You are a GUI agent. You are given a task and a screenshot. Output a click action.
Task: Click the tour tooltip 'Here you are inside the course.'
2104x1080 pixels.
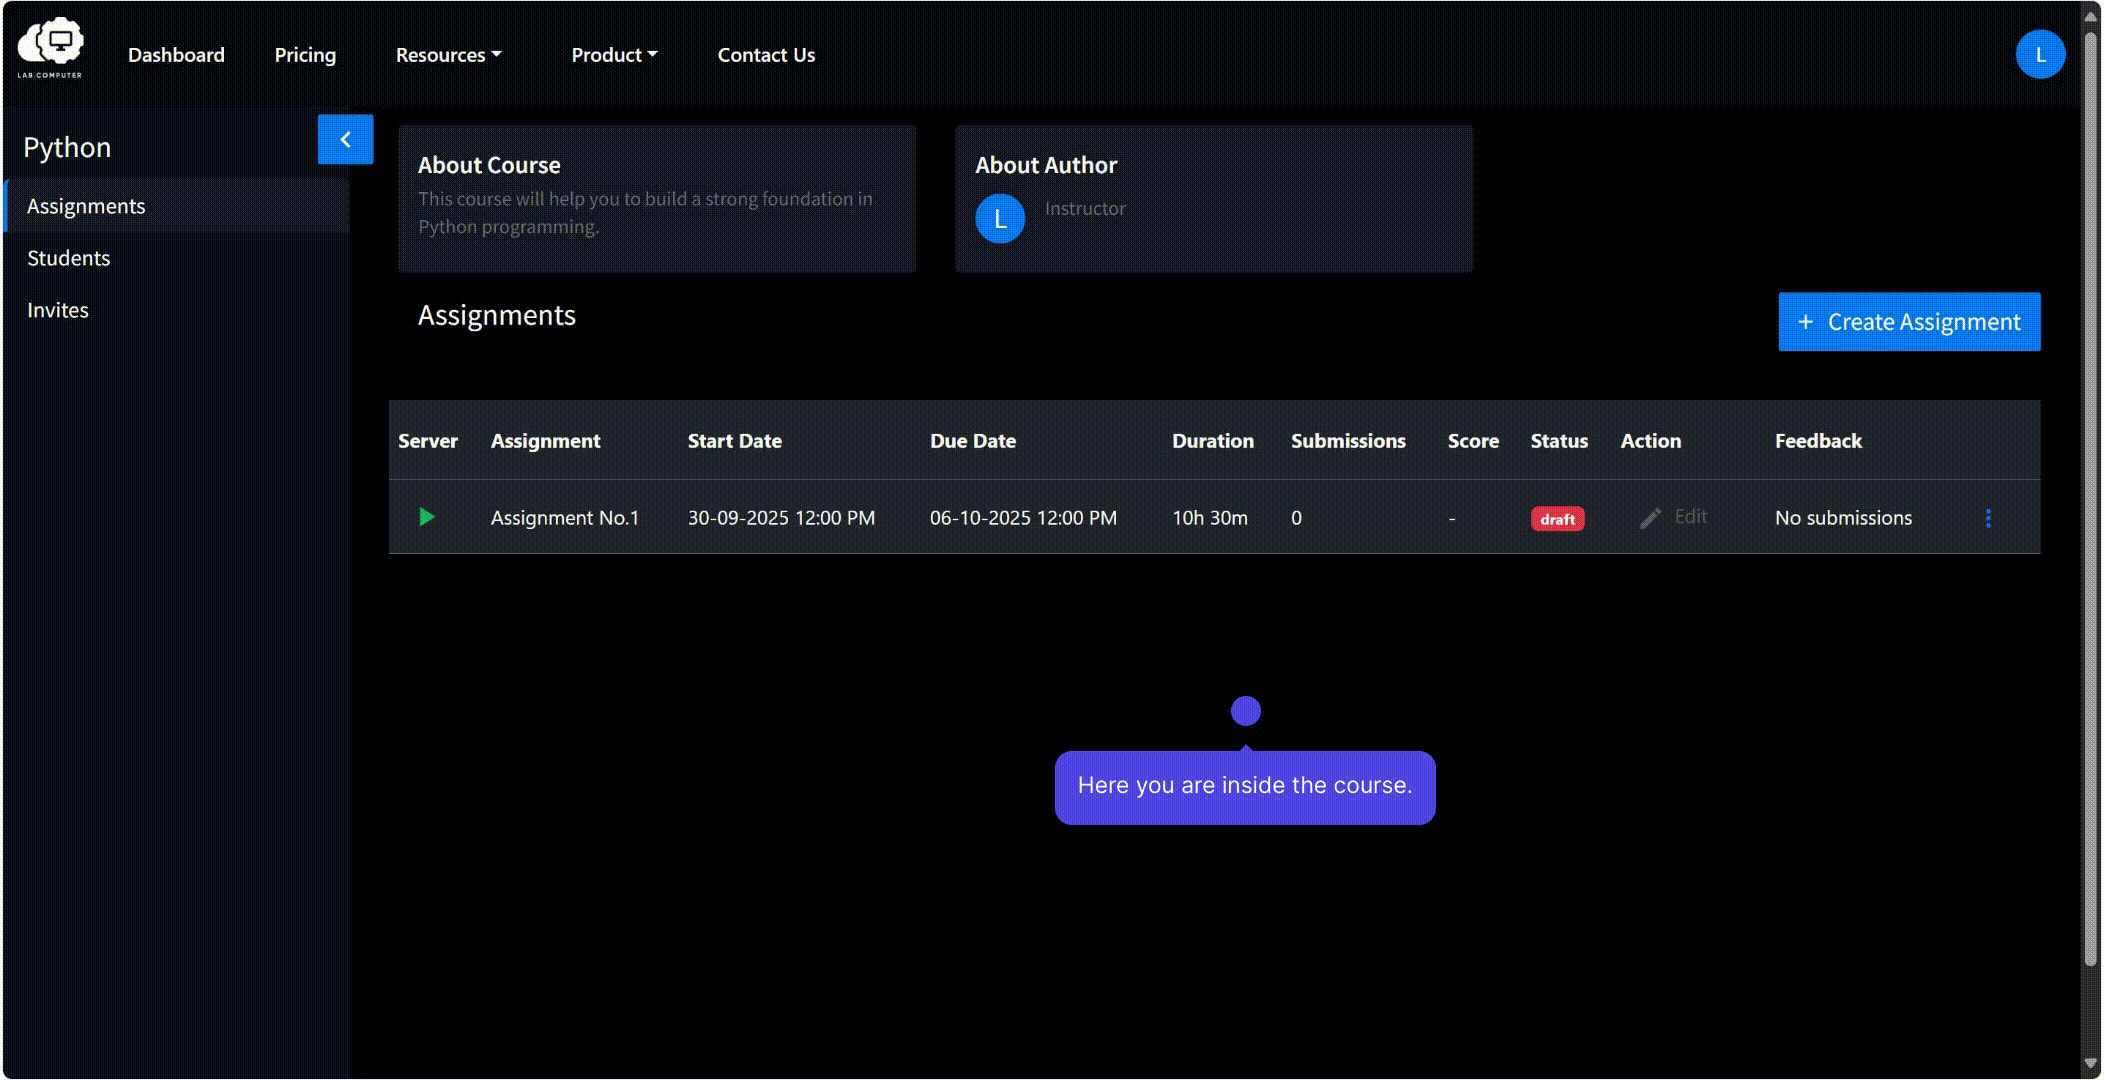1245,786
